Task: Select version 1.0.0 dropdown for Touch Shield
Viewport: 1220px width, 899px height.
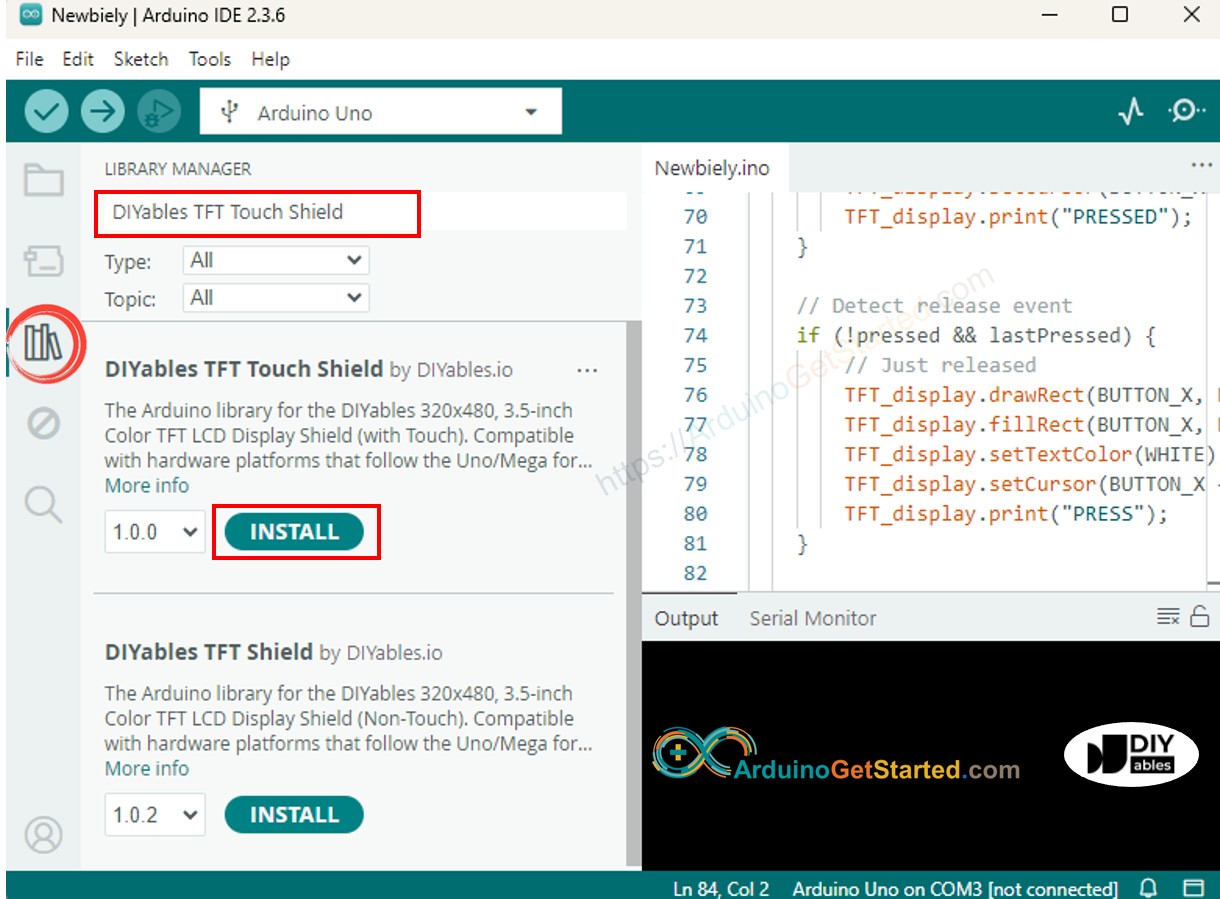Action: pos(155,532)
